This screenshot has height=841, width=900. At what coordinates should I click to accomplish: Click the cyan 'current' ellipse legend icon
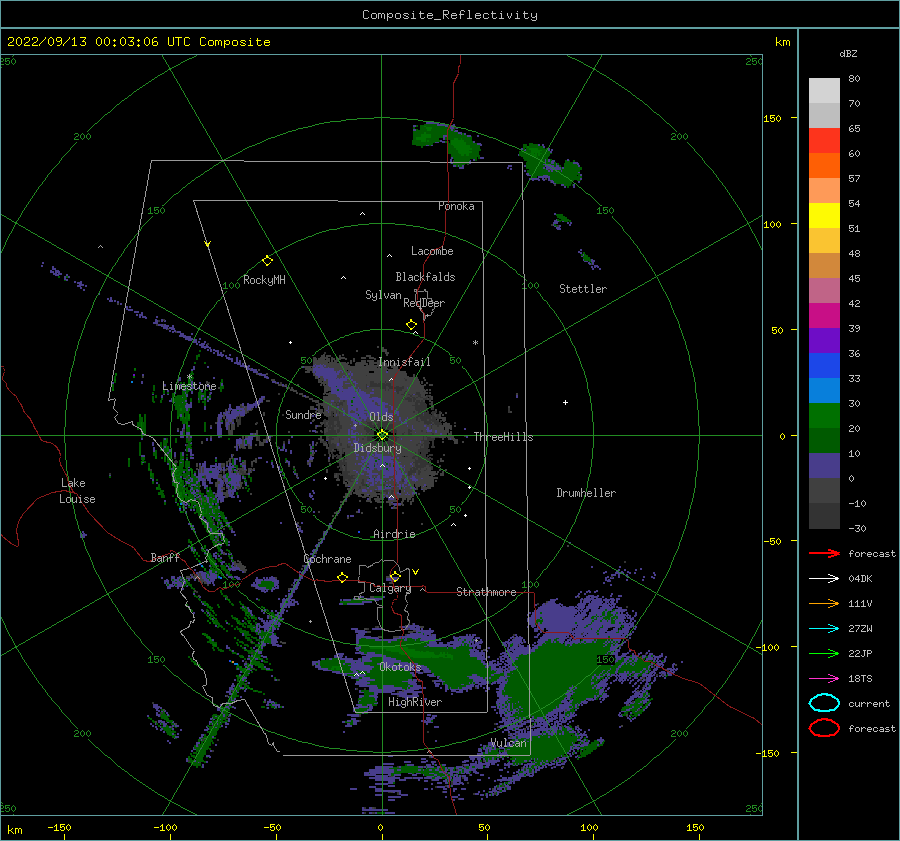824,703
